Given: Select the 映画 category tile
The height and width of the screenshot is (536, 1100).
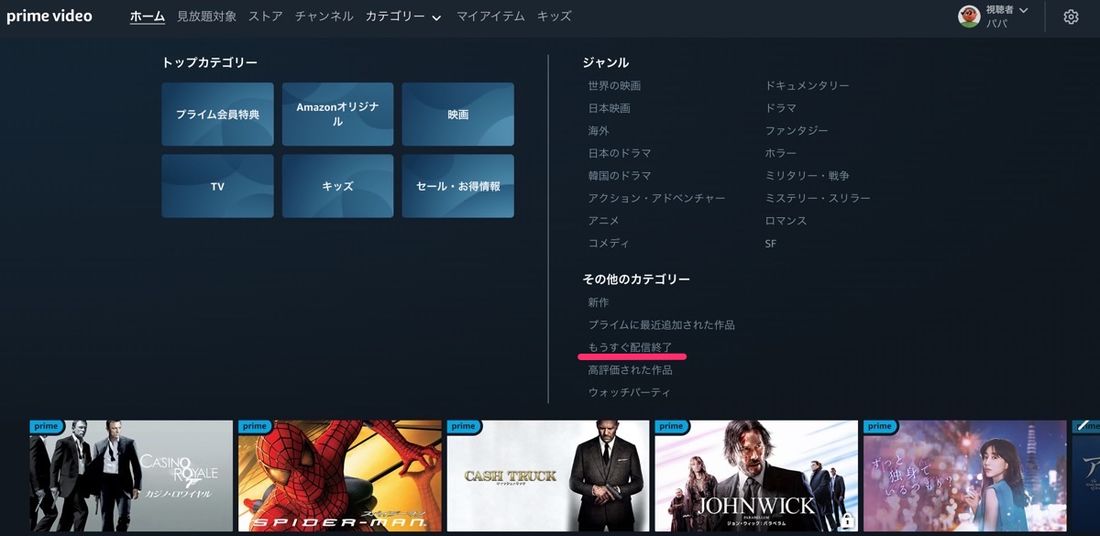Looking at the screenshot, I should coord(458,114).
